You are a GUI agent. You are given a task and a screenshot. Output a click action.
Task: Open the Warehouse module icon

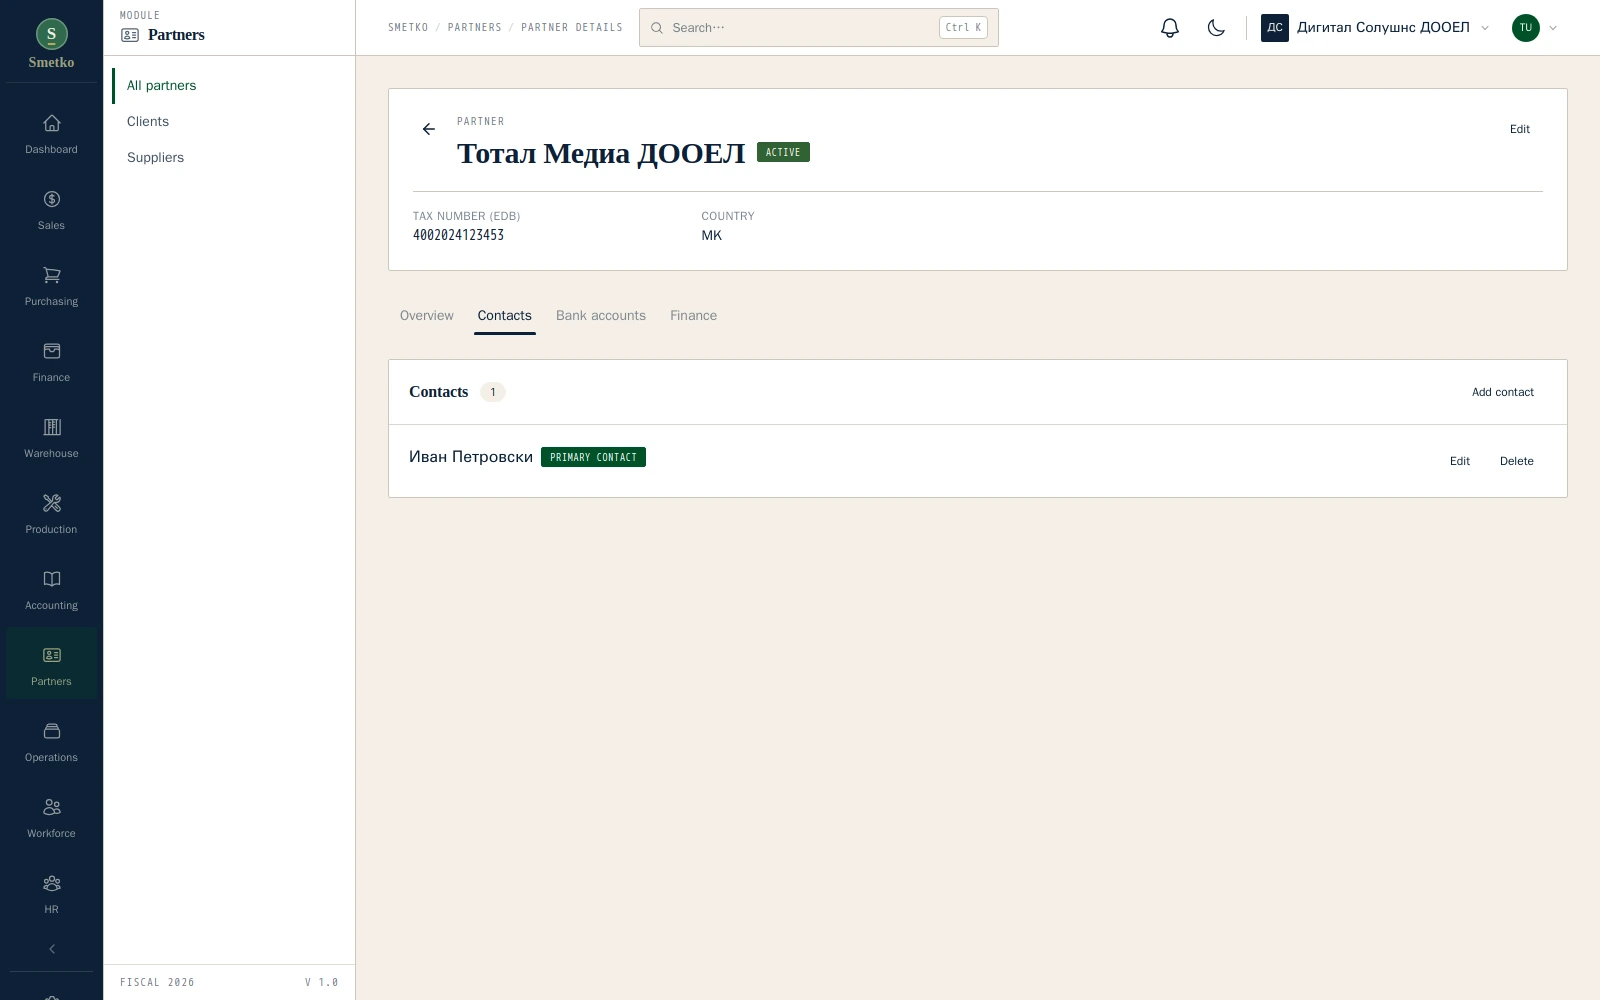point(51,427)
